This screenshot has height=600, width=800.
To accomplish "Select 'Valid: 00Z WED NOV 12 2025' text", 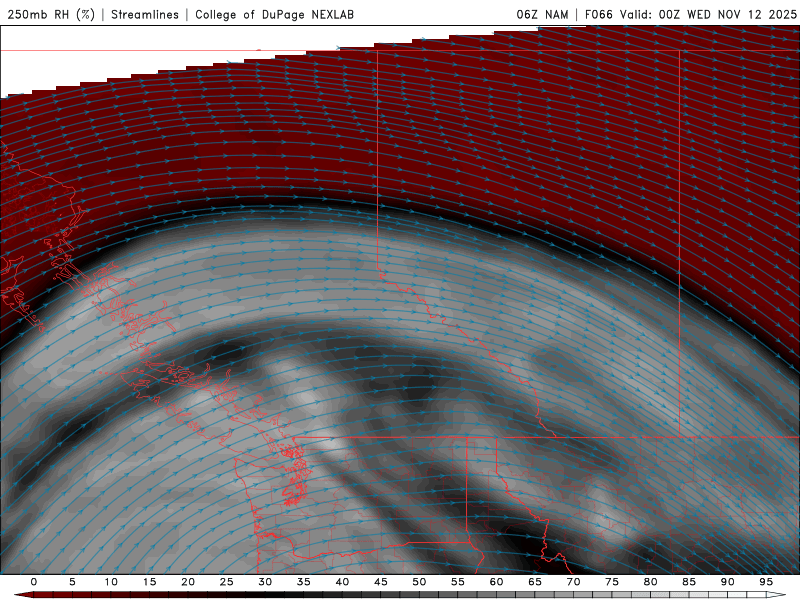I will [708, 14].
